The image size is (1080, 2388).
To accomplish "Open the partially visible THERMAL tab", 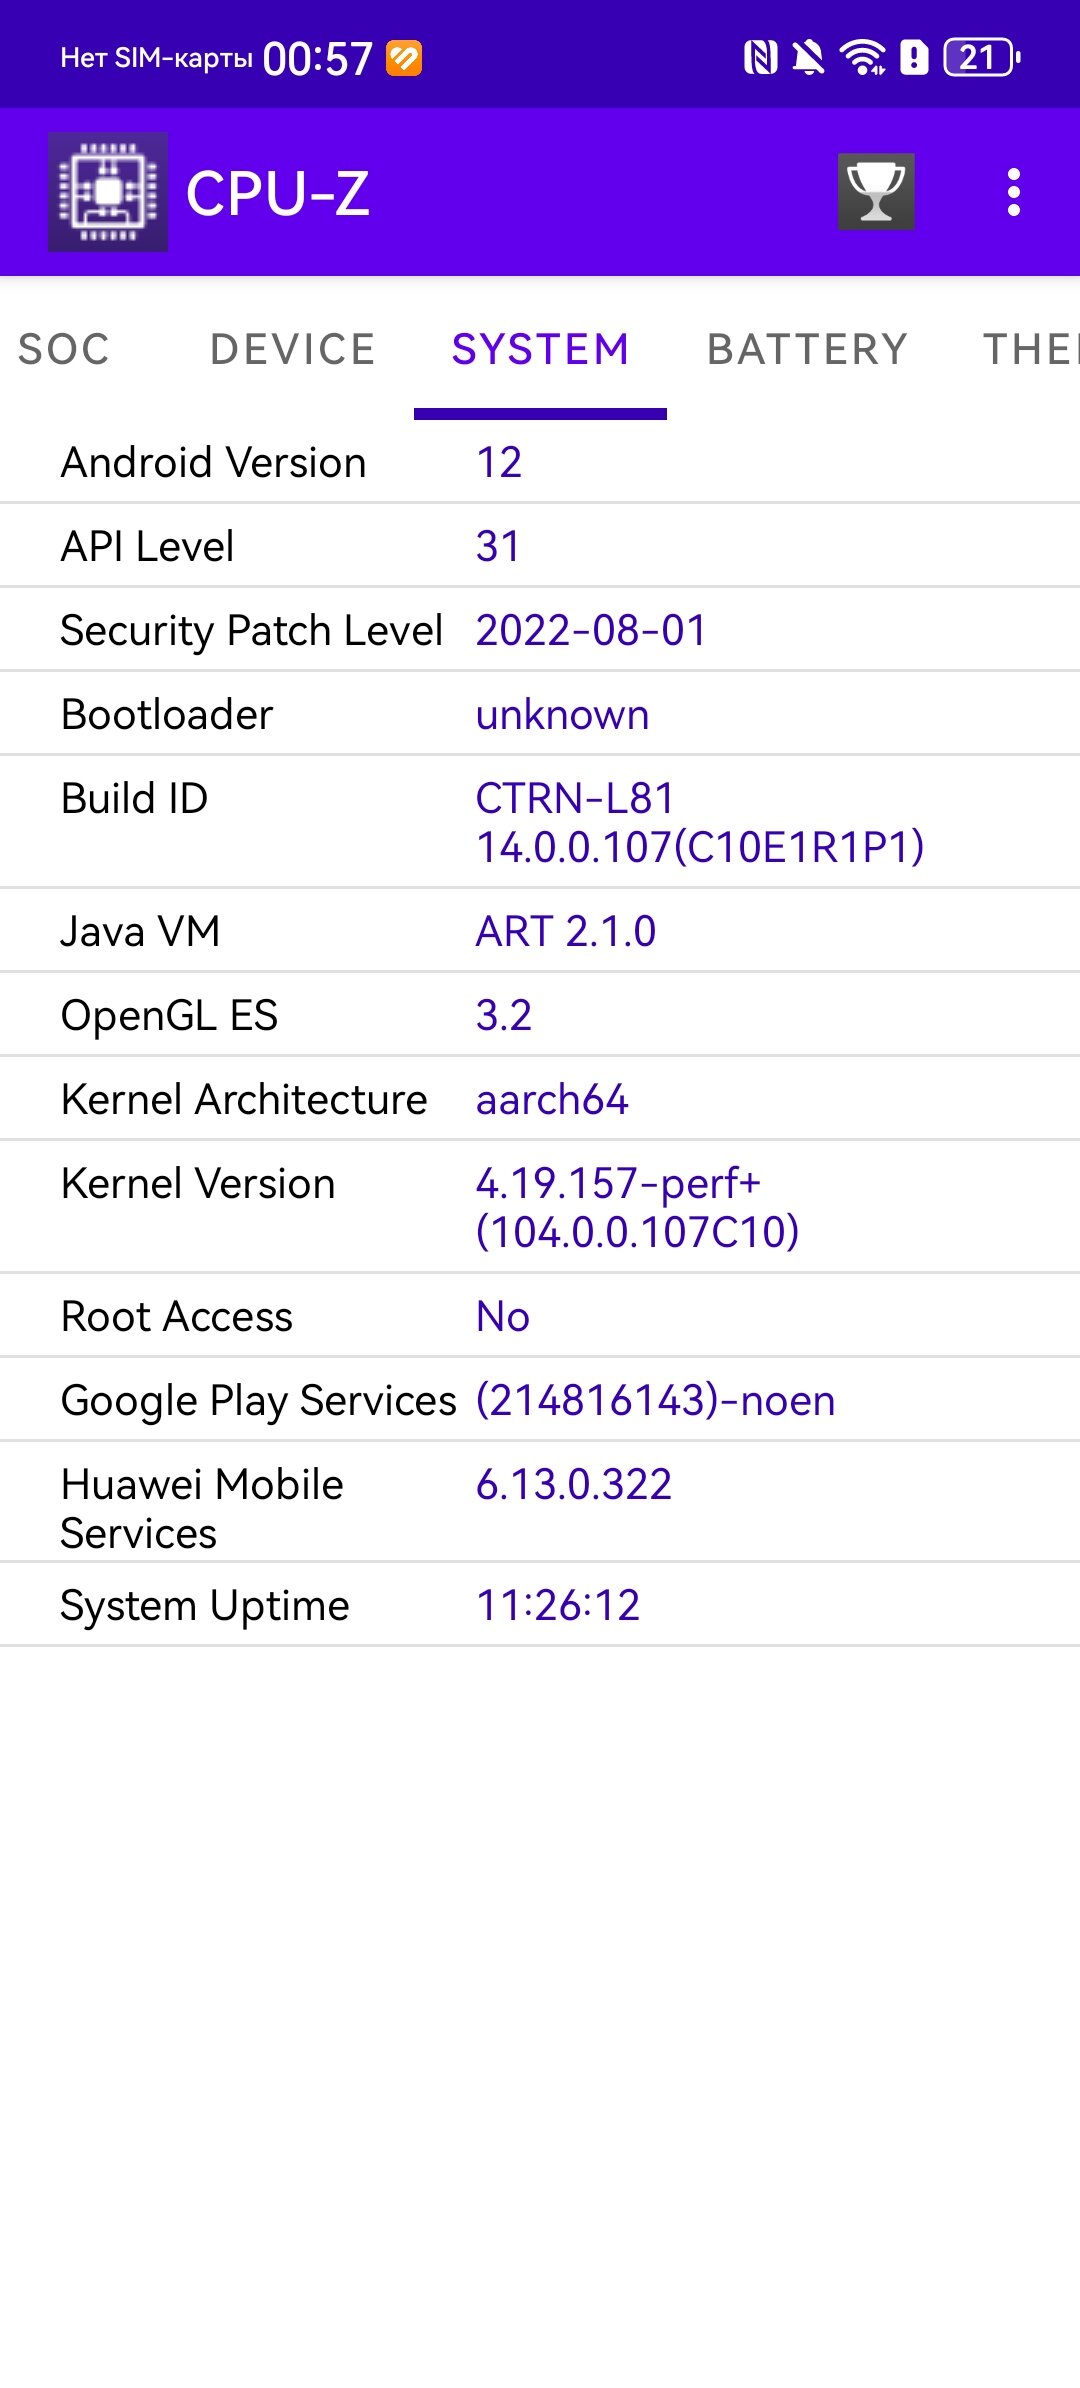I will [1030, 349].
